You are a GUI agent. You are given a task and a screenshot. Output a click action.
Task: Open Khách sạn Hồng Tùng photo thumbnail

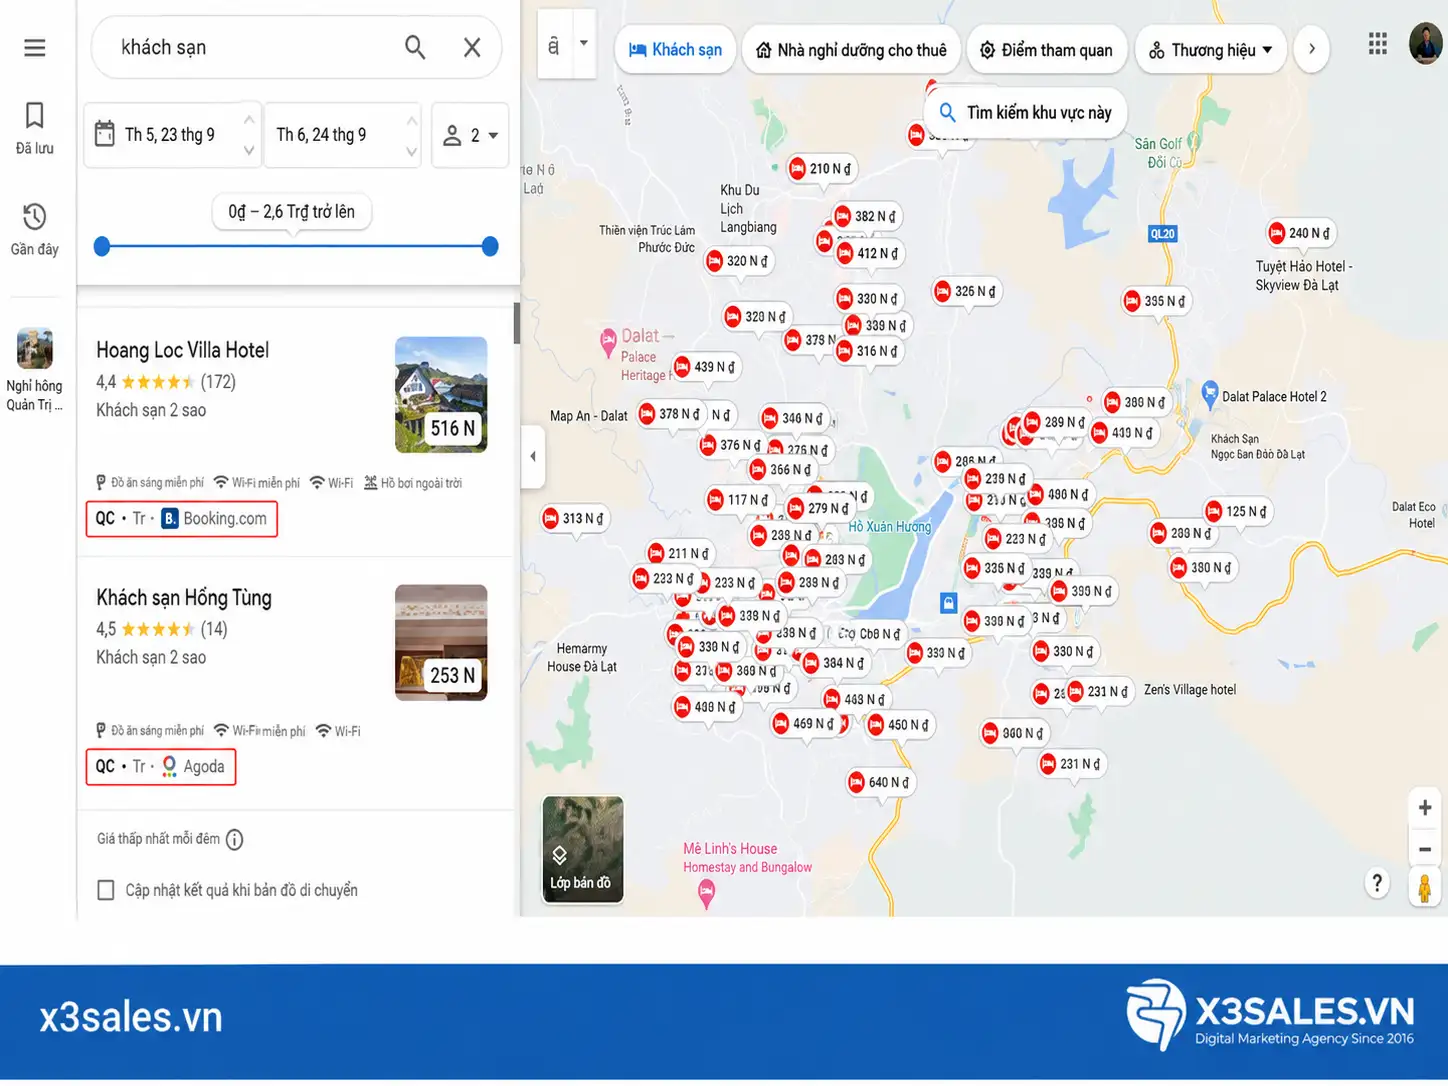tap(441, 642)
